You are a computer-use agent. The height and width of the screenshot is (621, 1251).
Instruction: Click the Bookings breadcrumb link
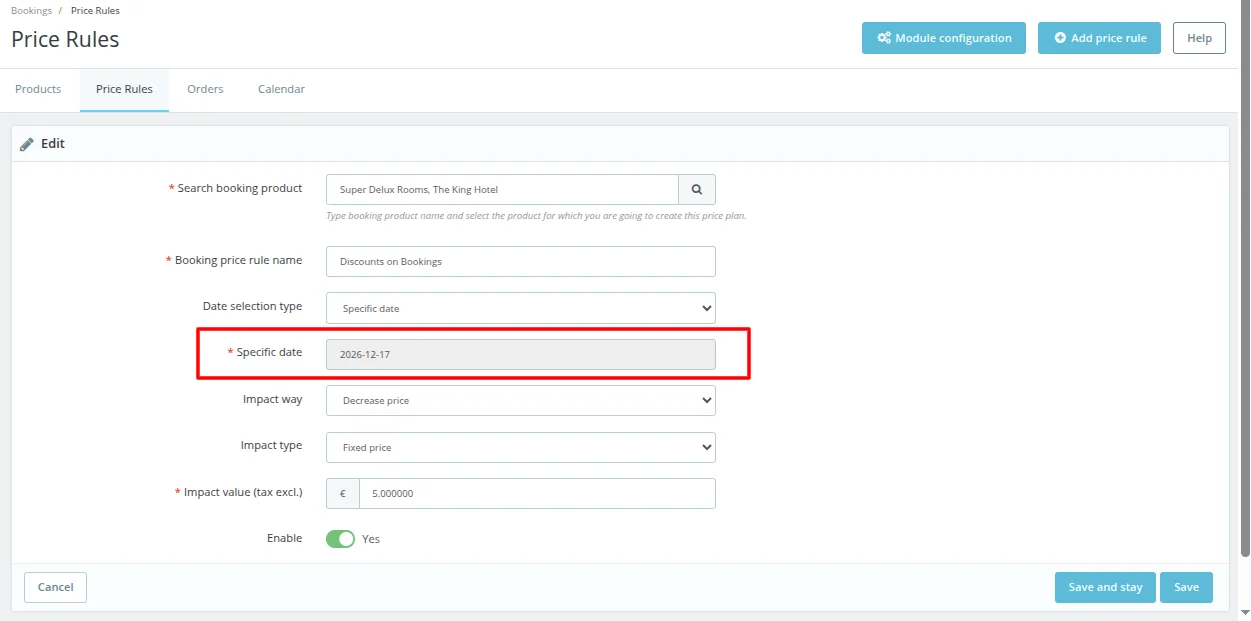31,10
